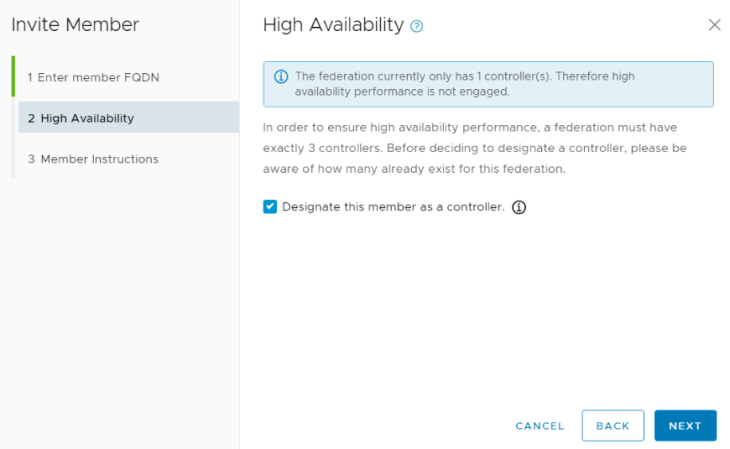Close the Invite Member dialog with X

tap(714, 25)
